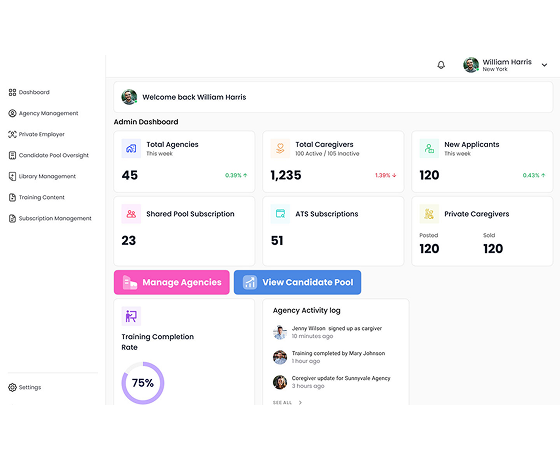This screenshot has height=460, width=560.
Task: Click the Total Agencies card icon
Action: (131, 148)
